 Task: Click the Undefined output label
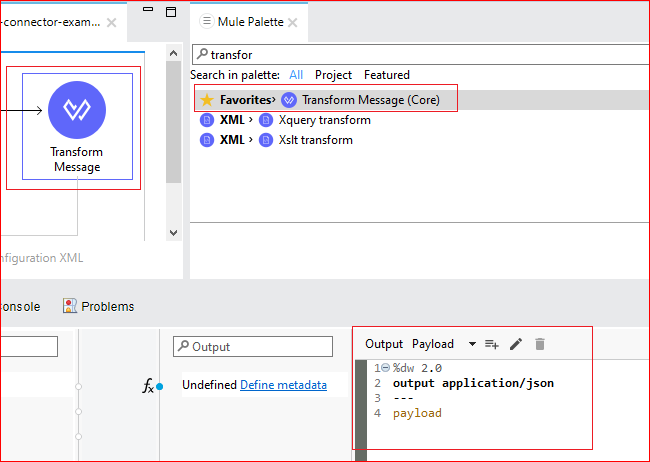[209, 385]
